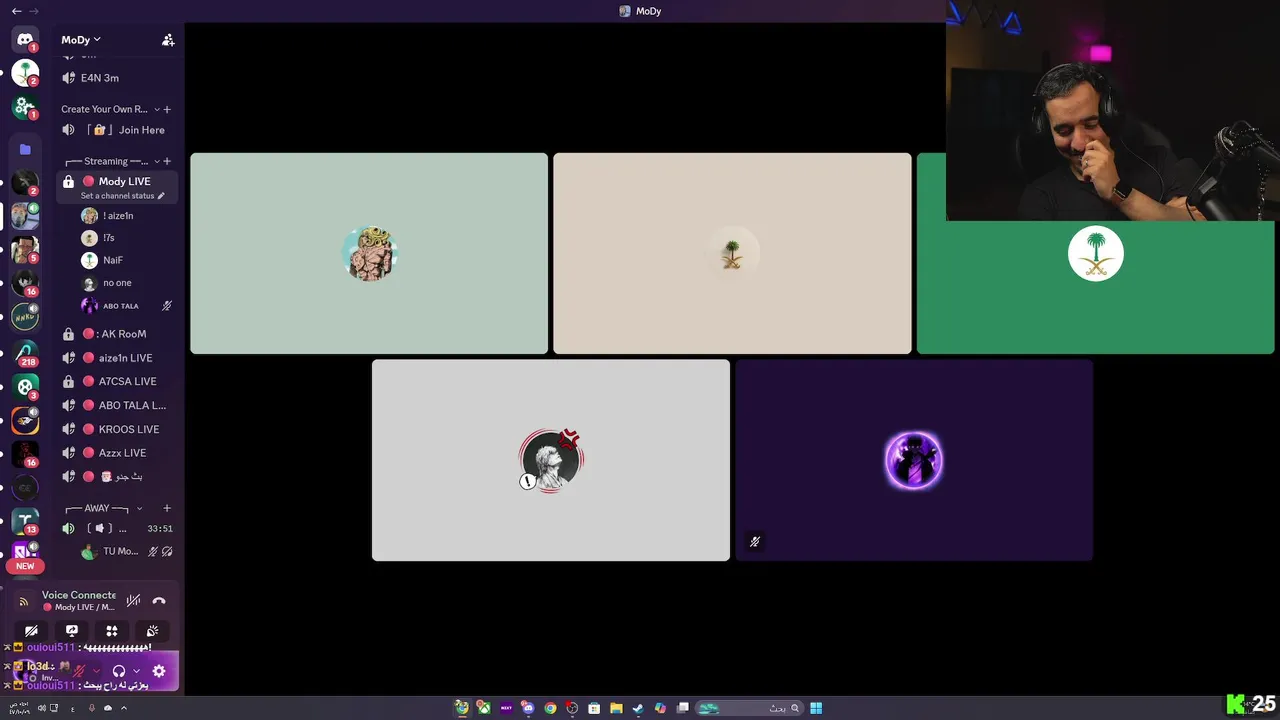
Task: Select the film reel server icon with badge 3
Action: pos(25,386)
